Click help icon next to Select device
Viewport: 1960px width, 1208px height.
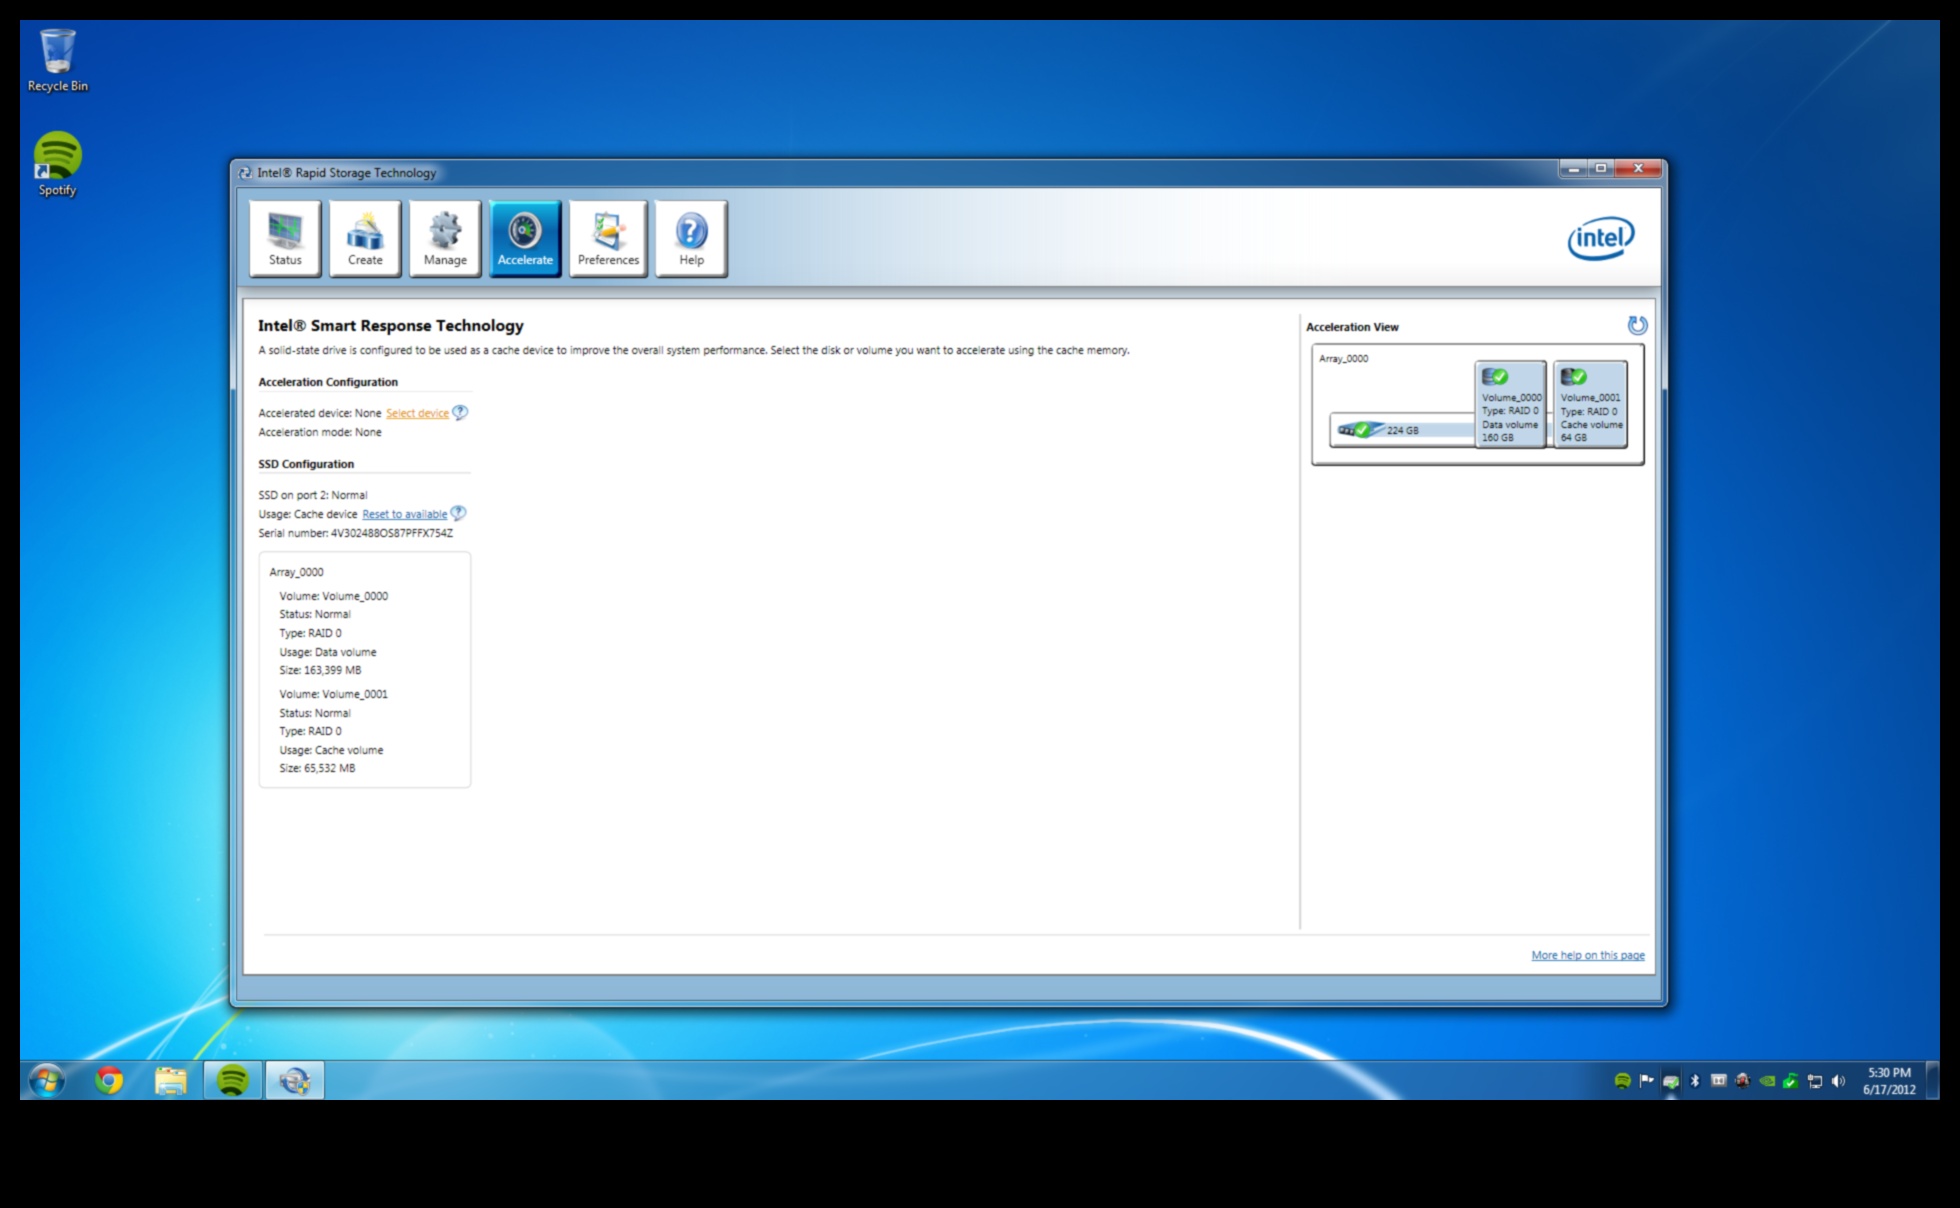coord(460,412)
